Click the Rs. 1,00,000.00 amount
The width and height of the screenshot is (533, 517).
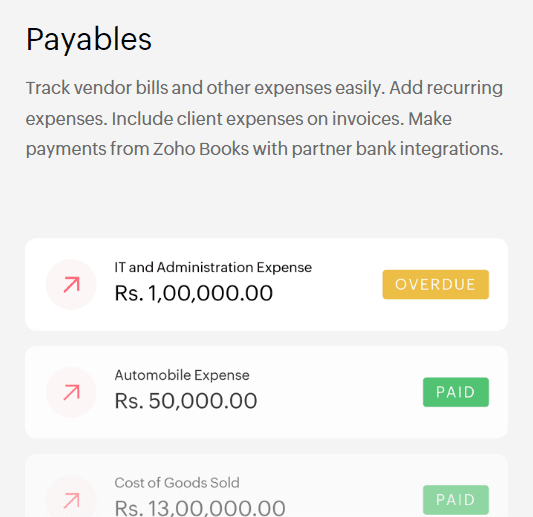[194, 293]
